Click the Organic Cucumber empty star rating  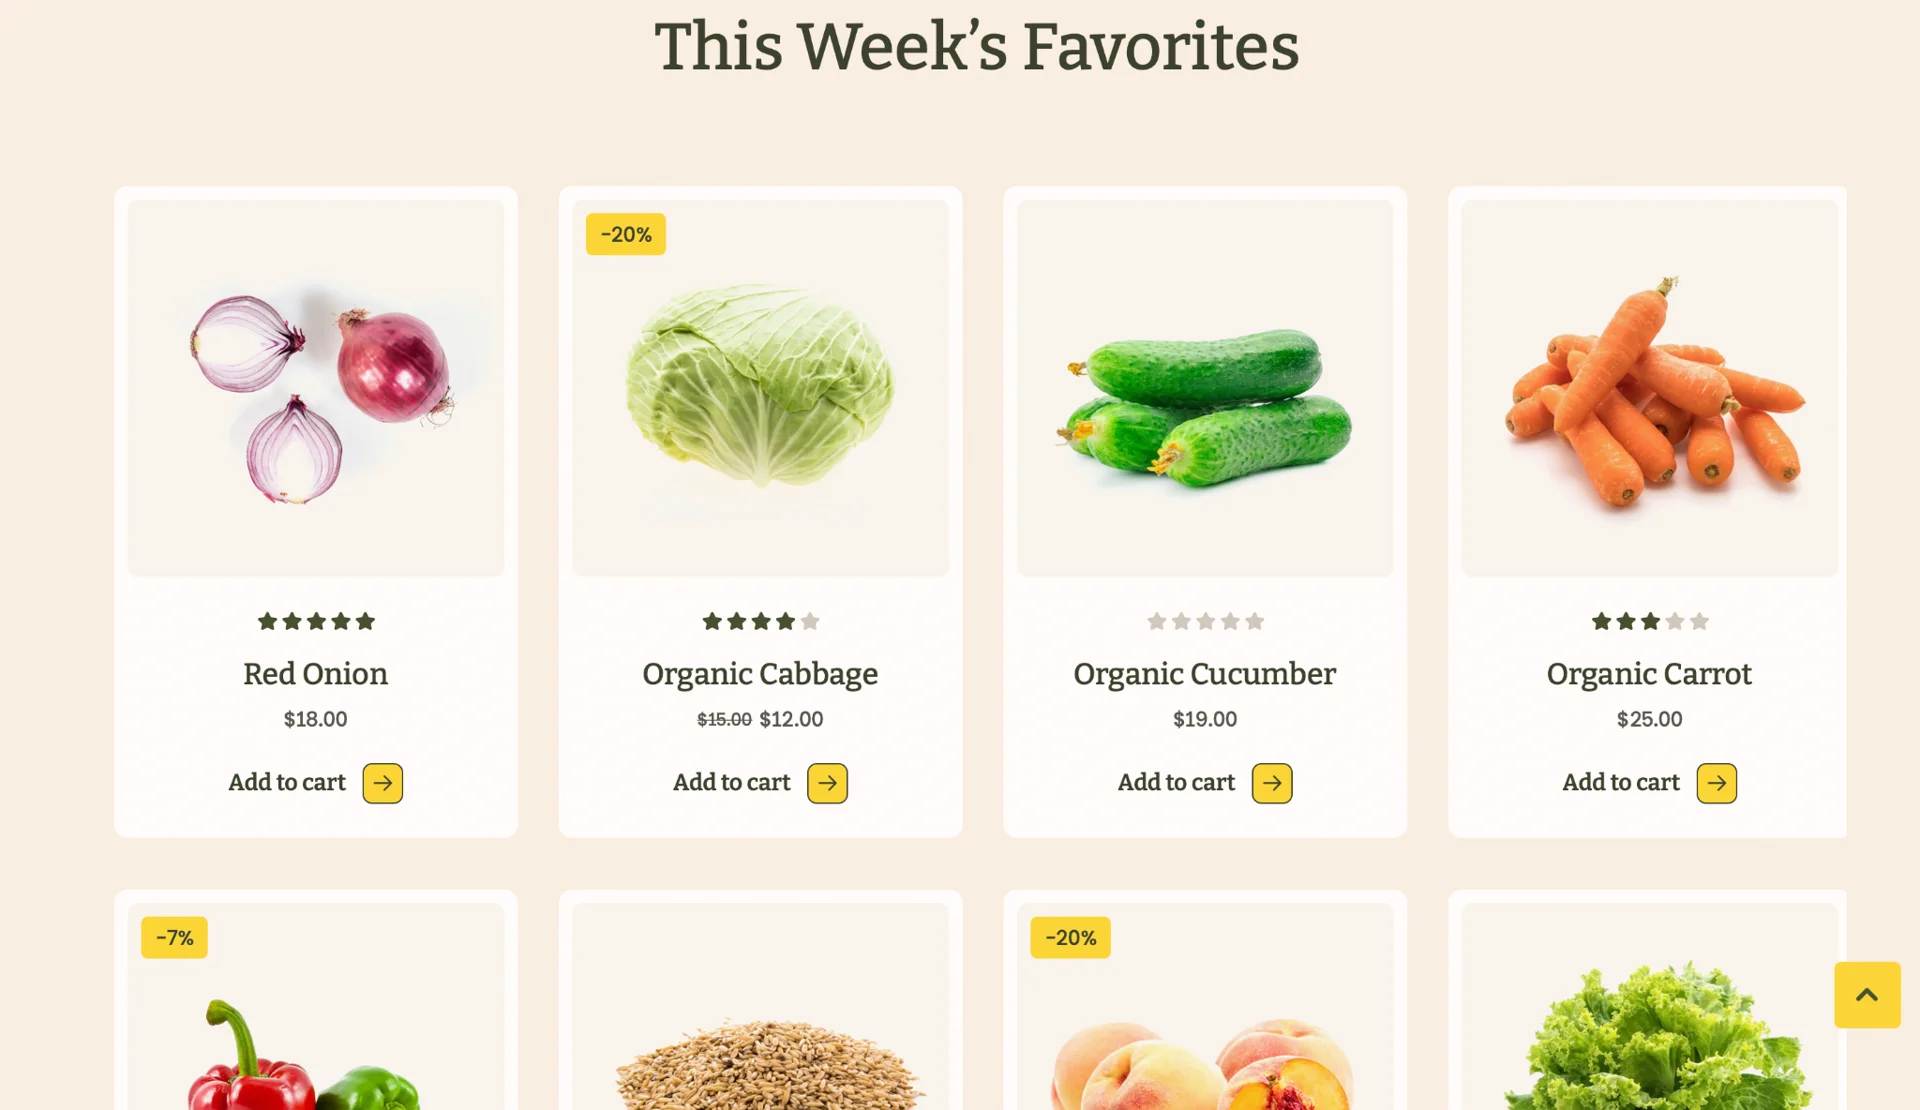tap(1205, 621)
